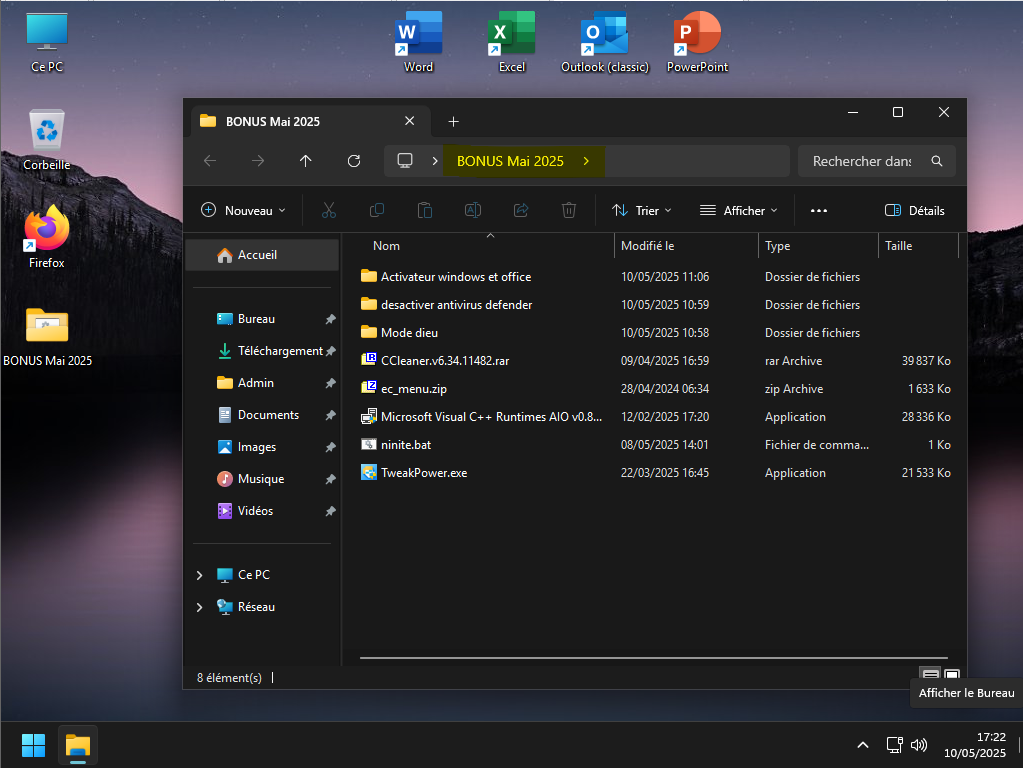Click the PC icon in address bar
This screenshot has width=1023, height=768.
(x=405, y=161)
